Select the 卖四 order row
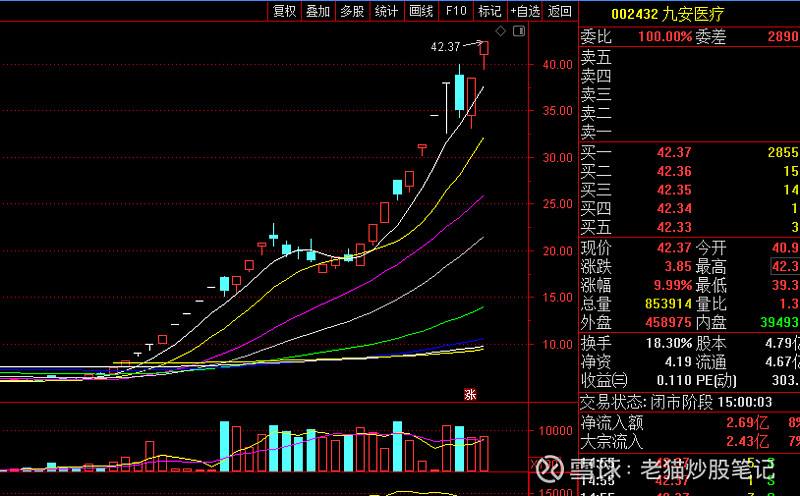The image size is (800, 496). 690,76
